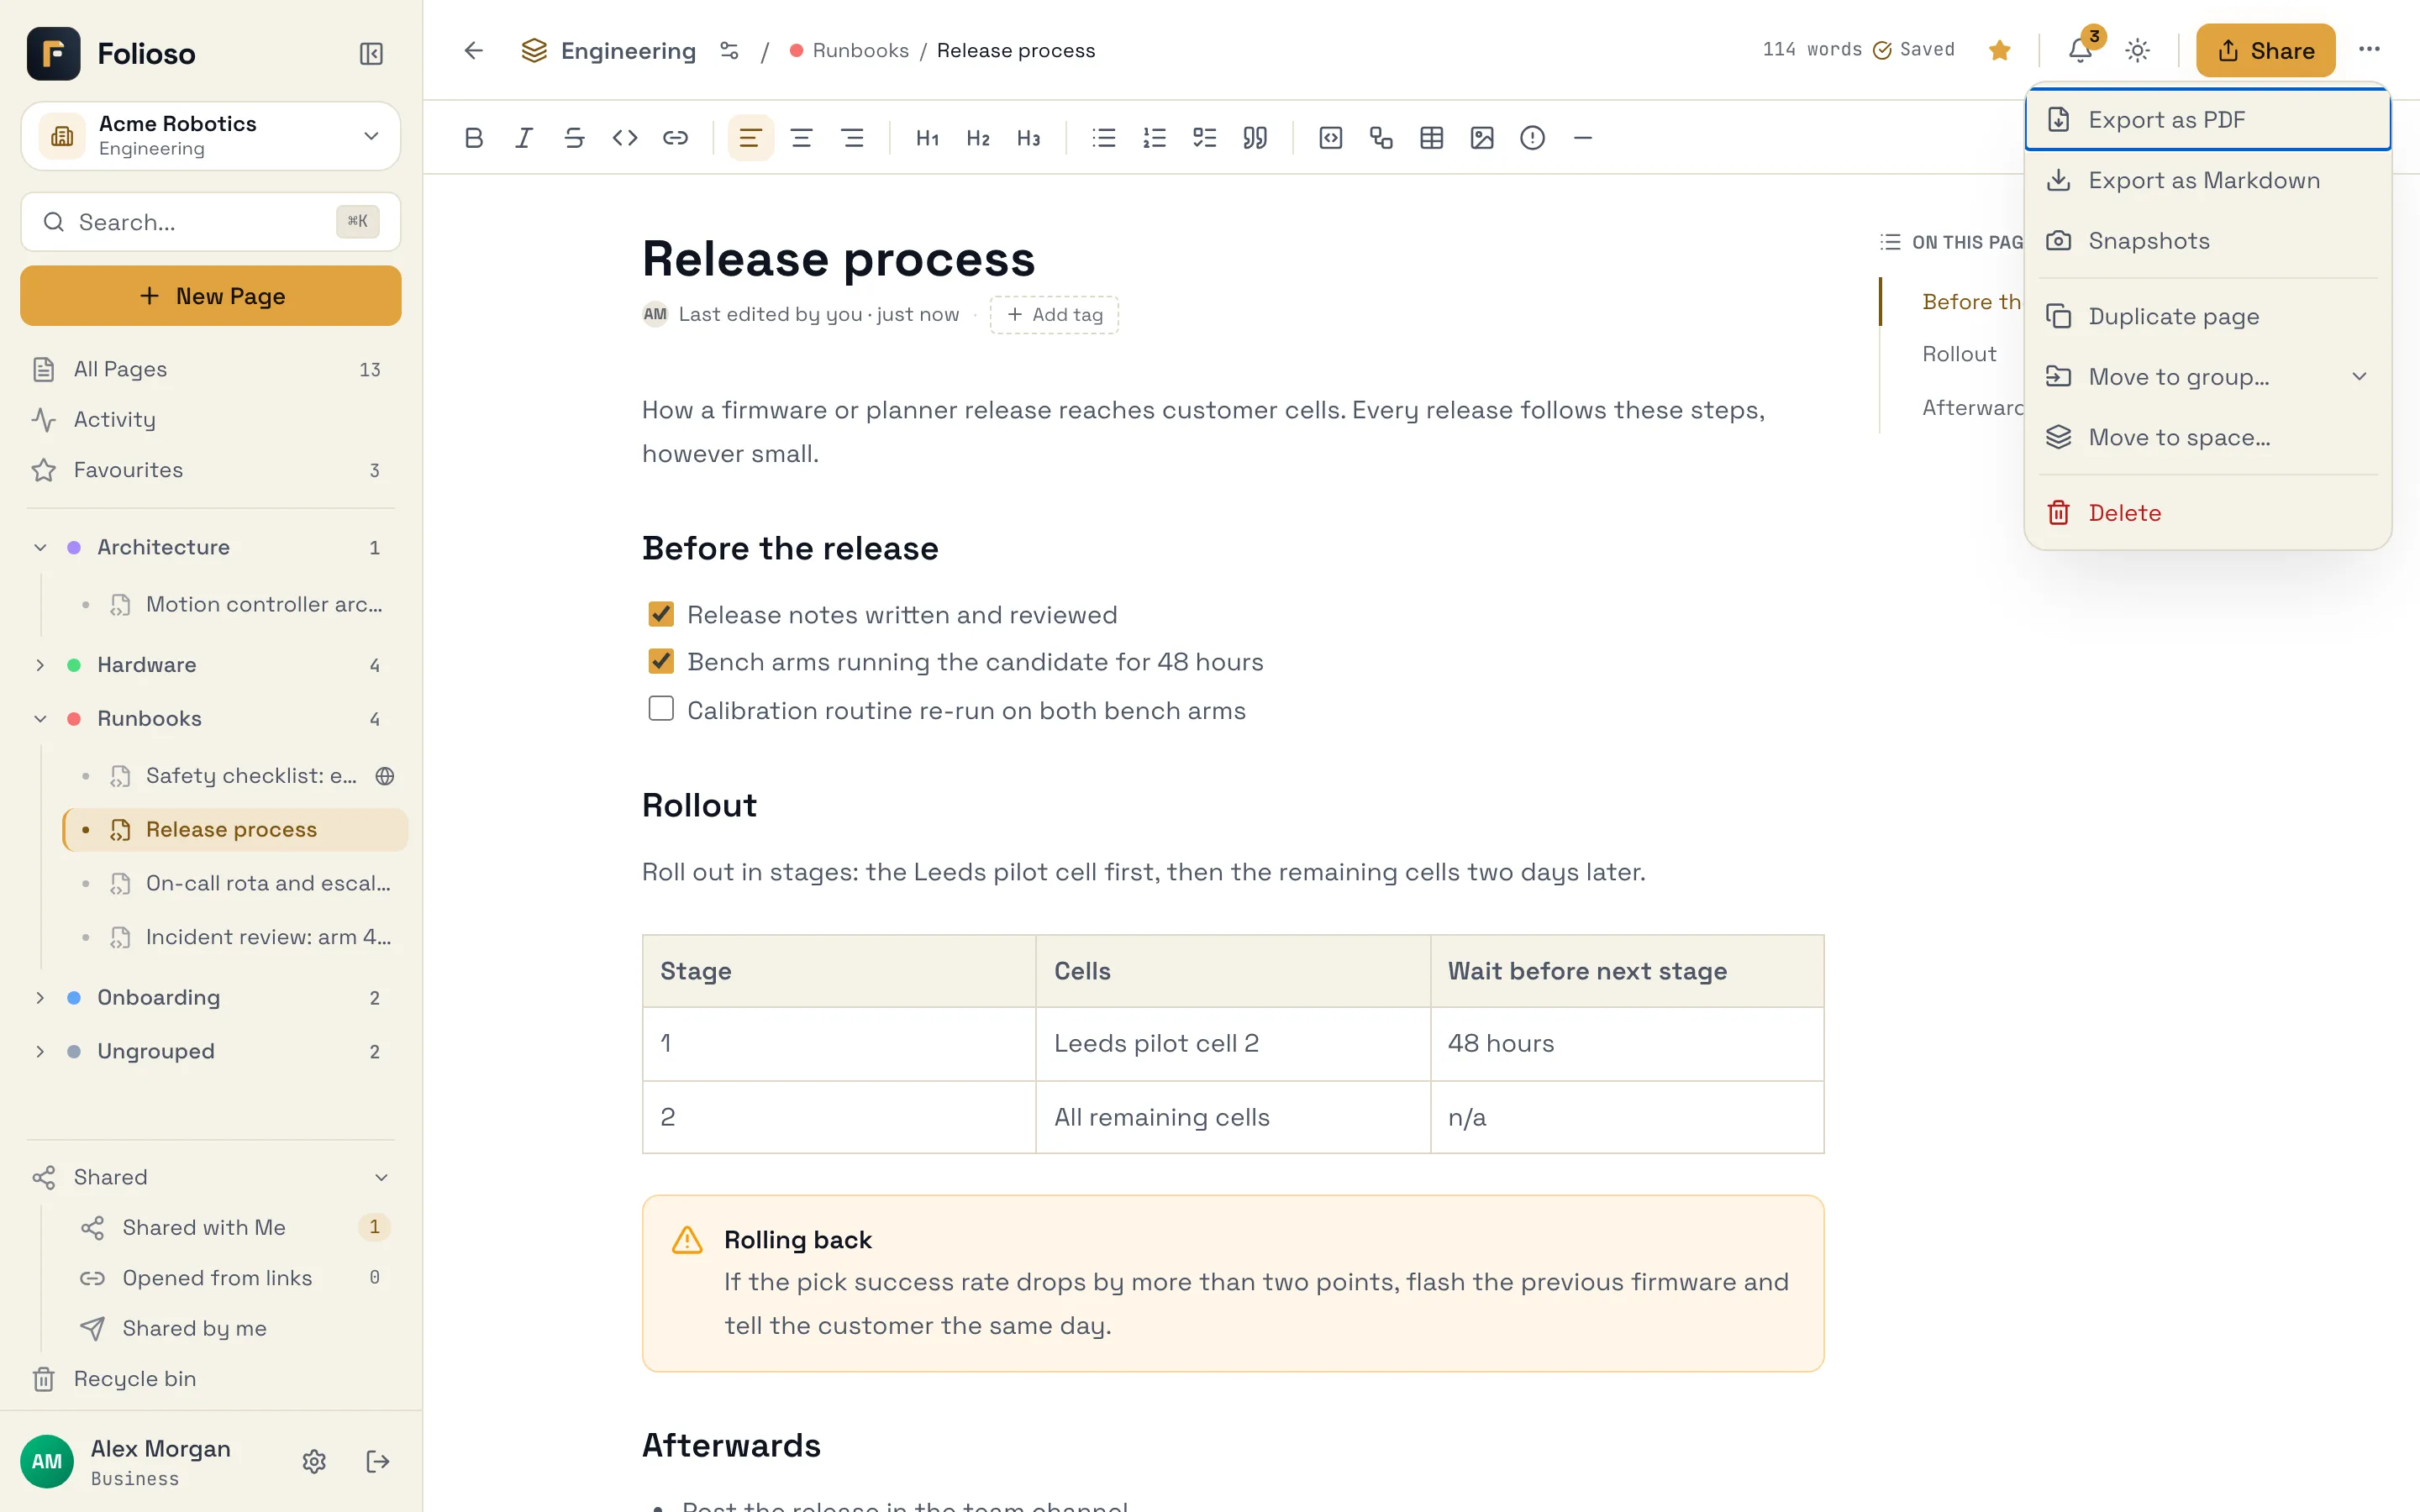
Task: Collapse the sidebar panel
Action: tap(371, 53)
